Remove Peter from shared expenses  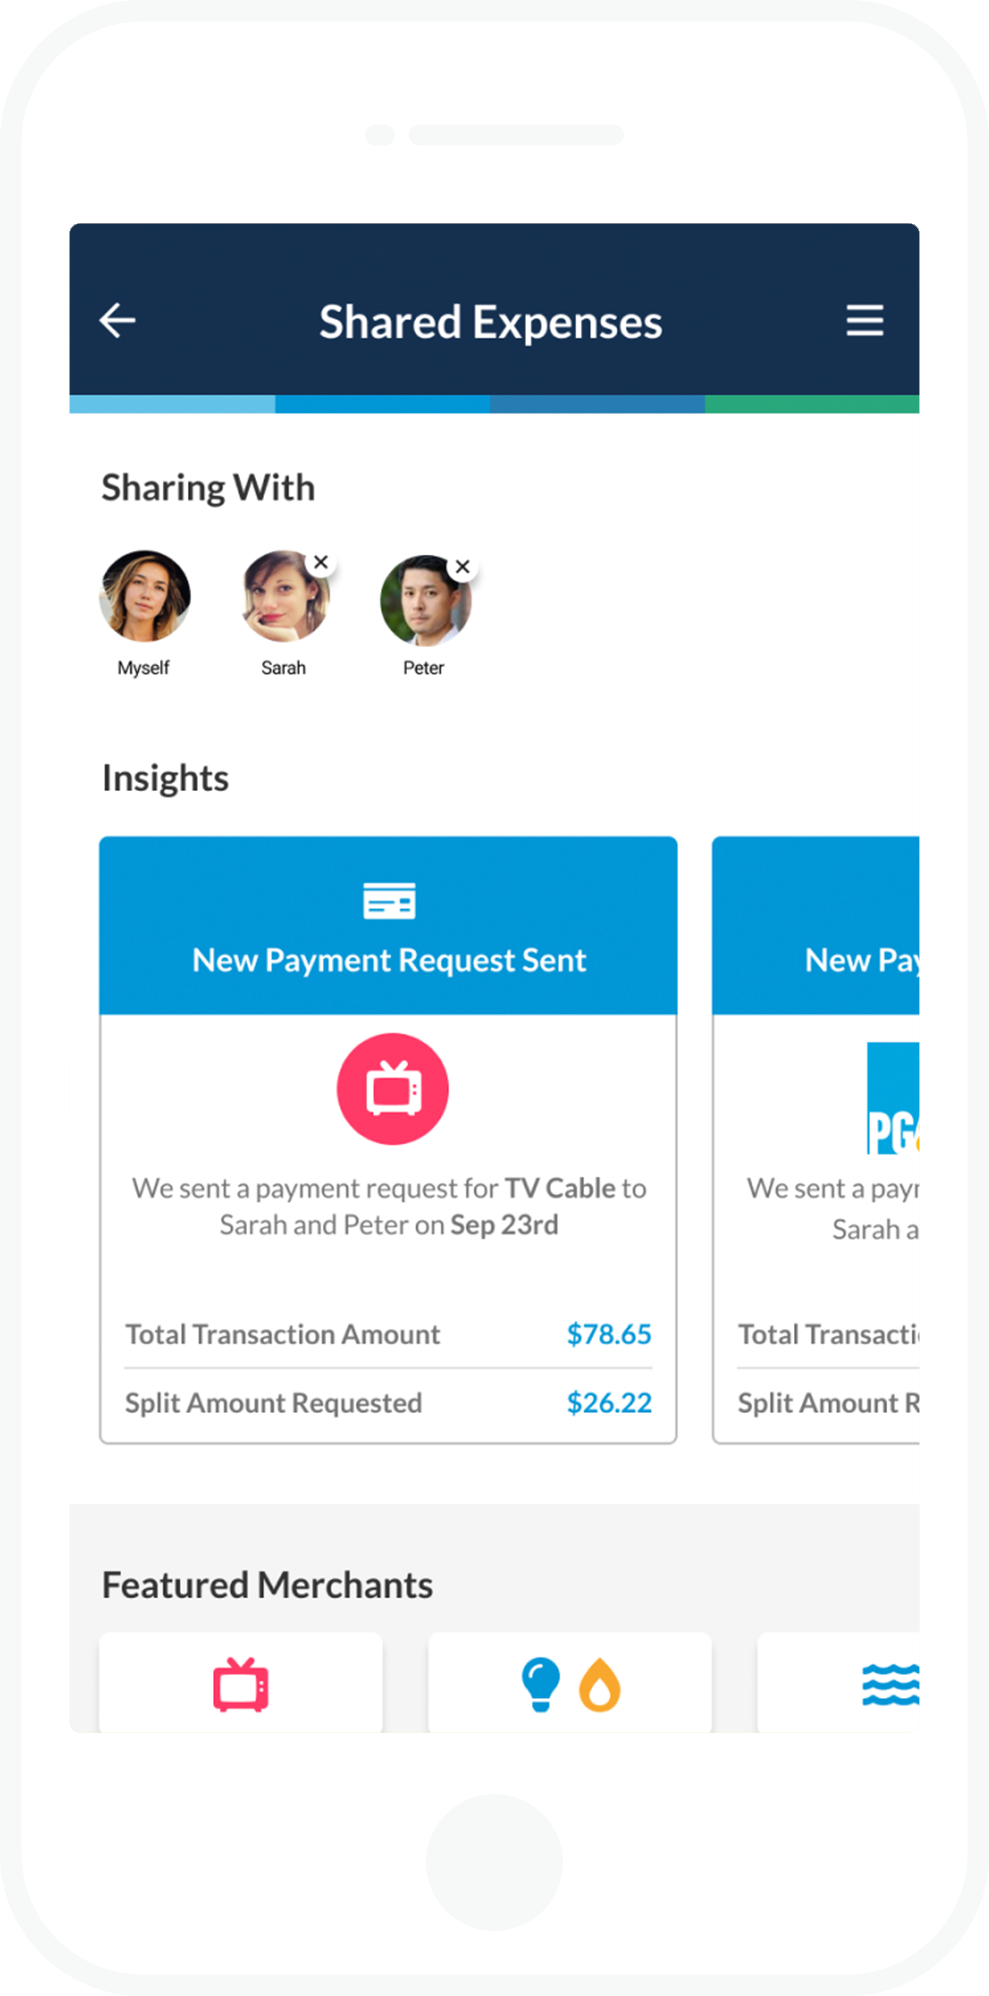click(x=463, y=566)
